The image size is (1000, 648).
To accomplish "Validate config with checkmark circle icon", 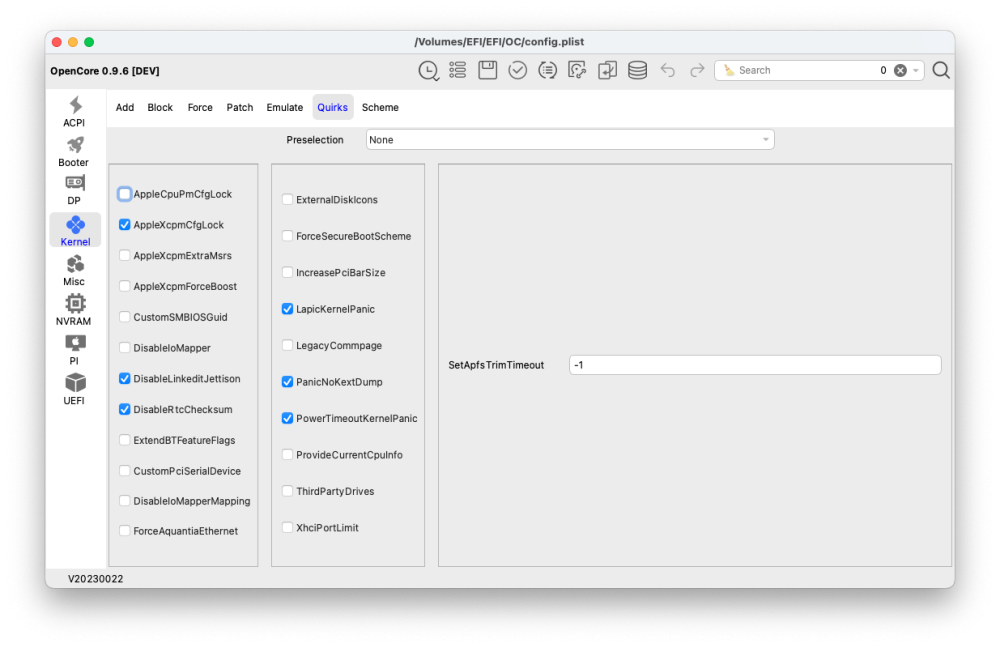I will [x=517, y=70].
